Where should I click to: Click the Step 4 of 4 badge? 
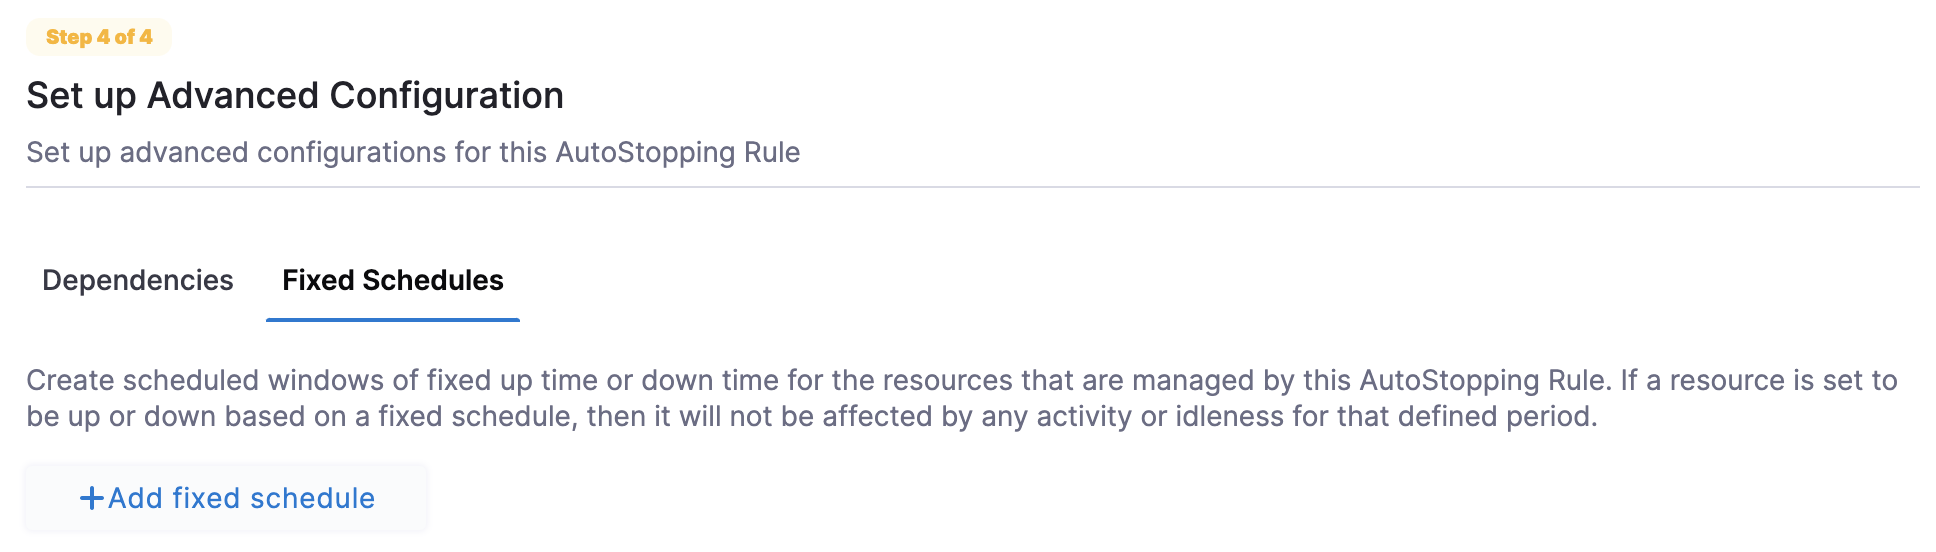(99, 37)
